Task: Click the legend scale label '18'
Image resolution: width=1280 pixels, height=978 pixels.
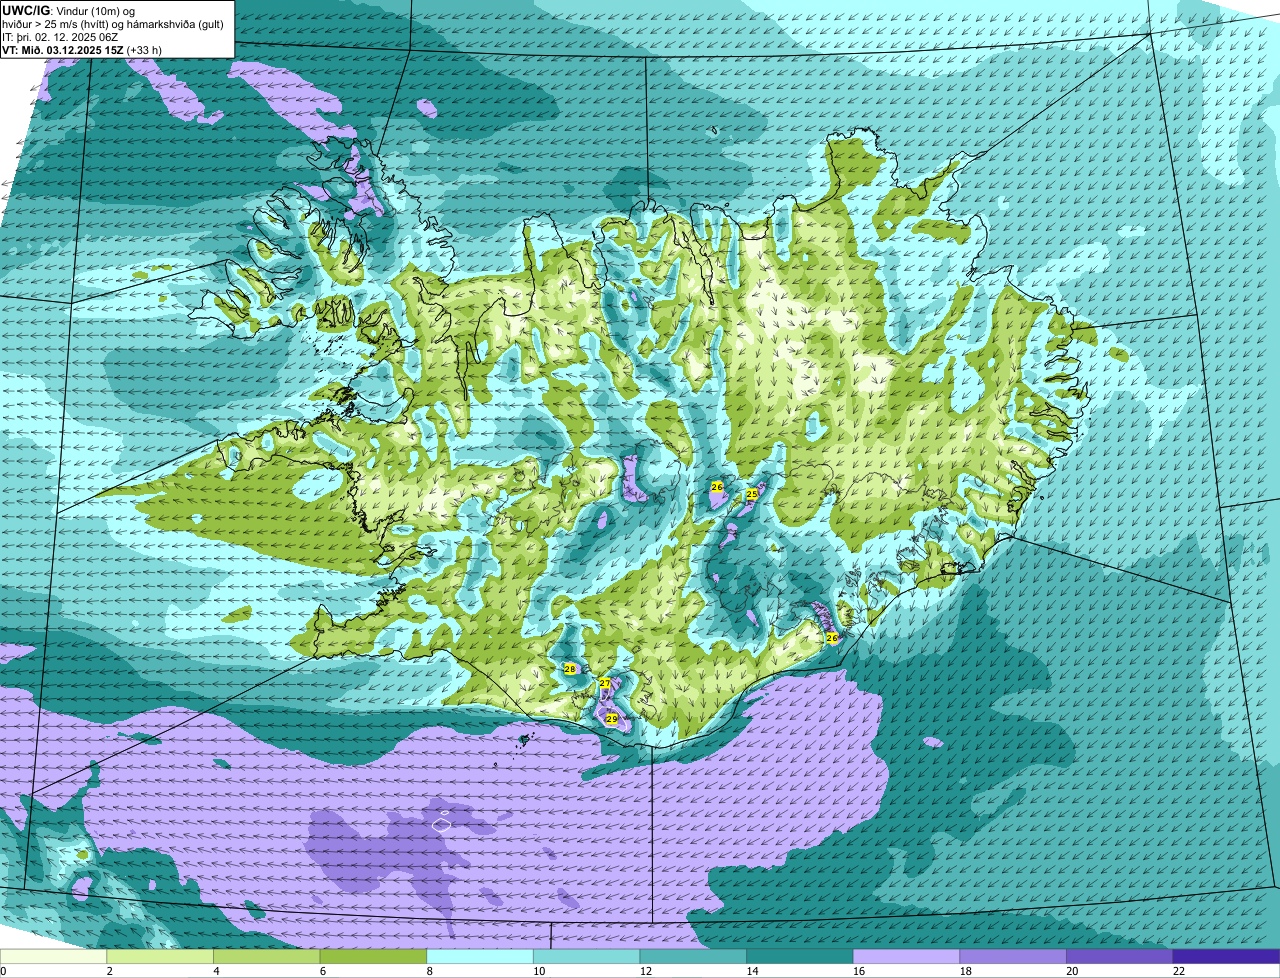Action: tap(966, 971)
